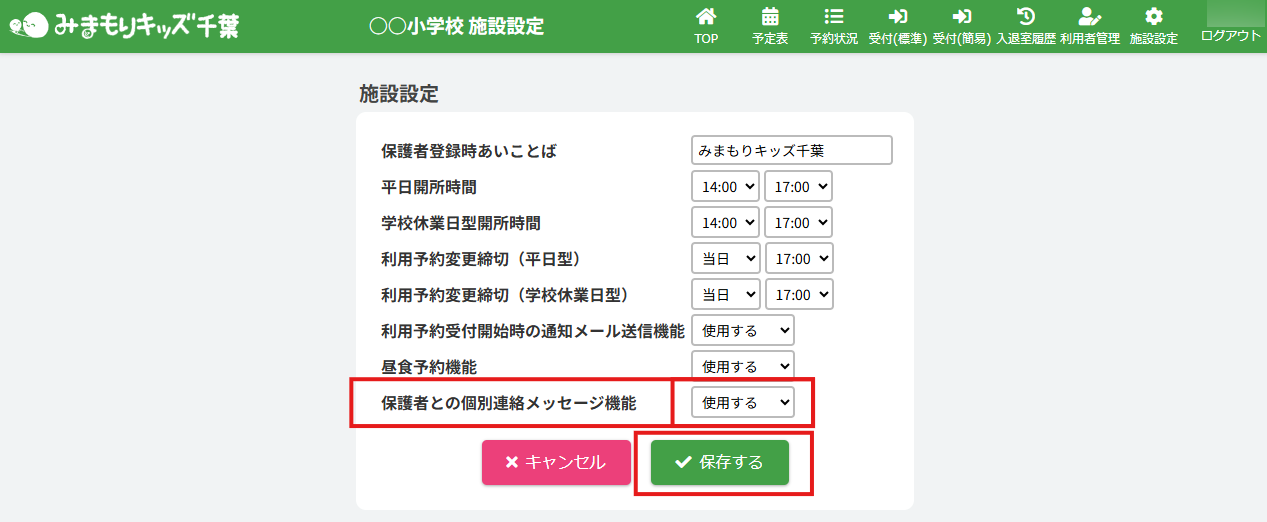
Task: Open the 利用予約変更締切（平日型） day dropdown
Action: click(x=725, y=258)
